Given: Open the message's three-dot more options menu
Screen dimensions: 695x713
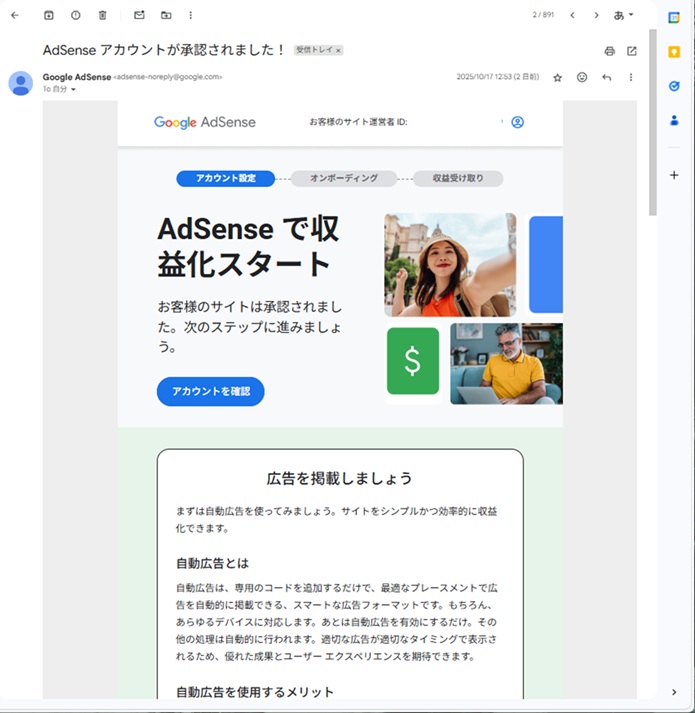Looking at the screenshot, I should coord(630,77).
